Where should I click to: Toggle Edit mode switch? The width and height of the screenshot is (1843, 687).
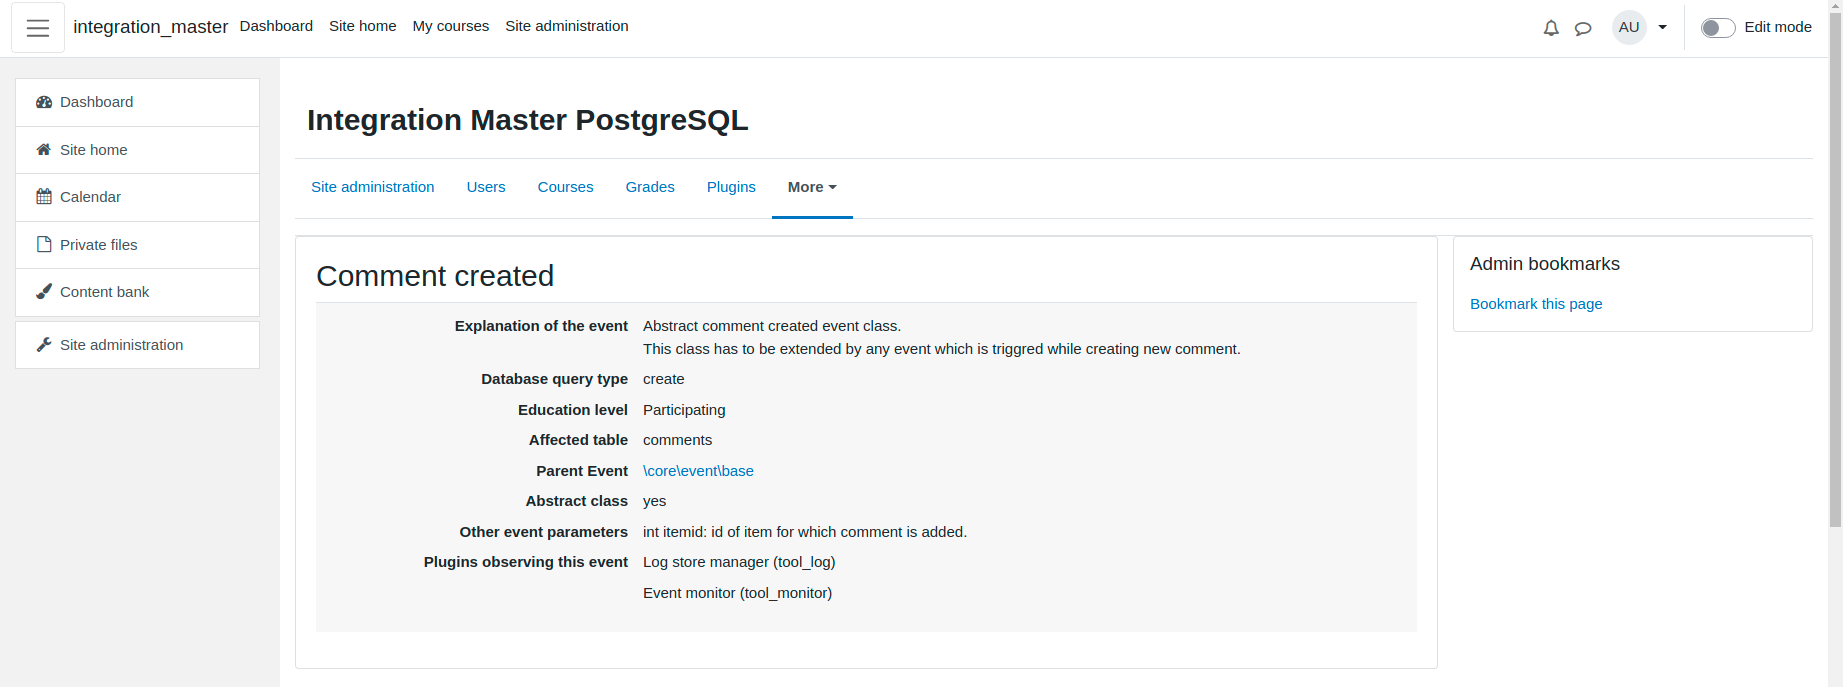1718,28
